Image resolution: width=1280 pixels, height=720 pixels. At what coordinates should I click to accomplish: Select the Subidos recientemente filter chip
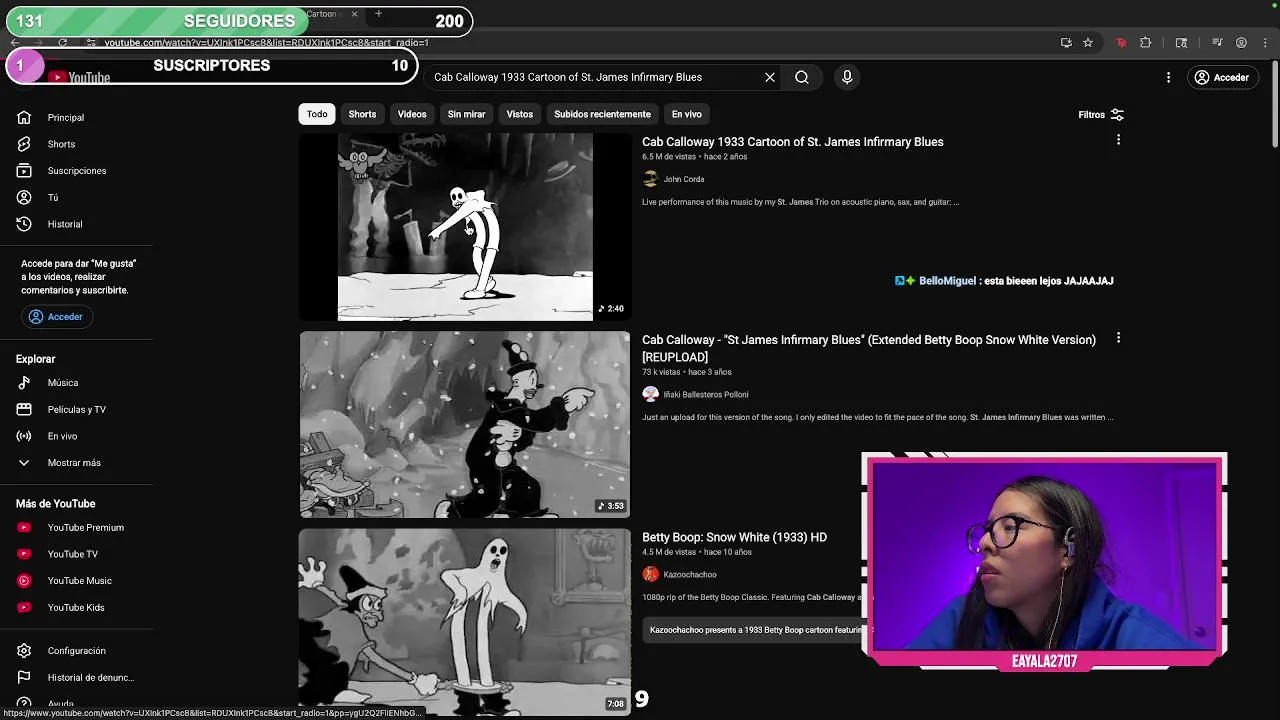pos(602,114)
